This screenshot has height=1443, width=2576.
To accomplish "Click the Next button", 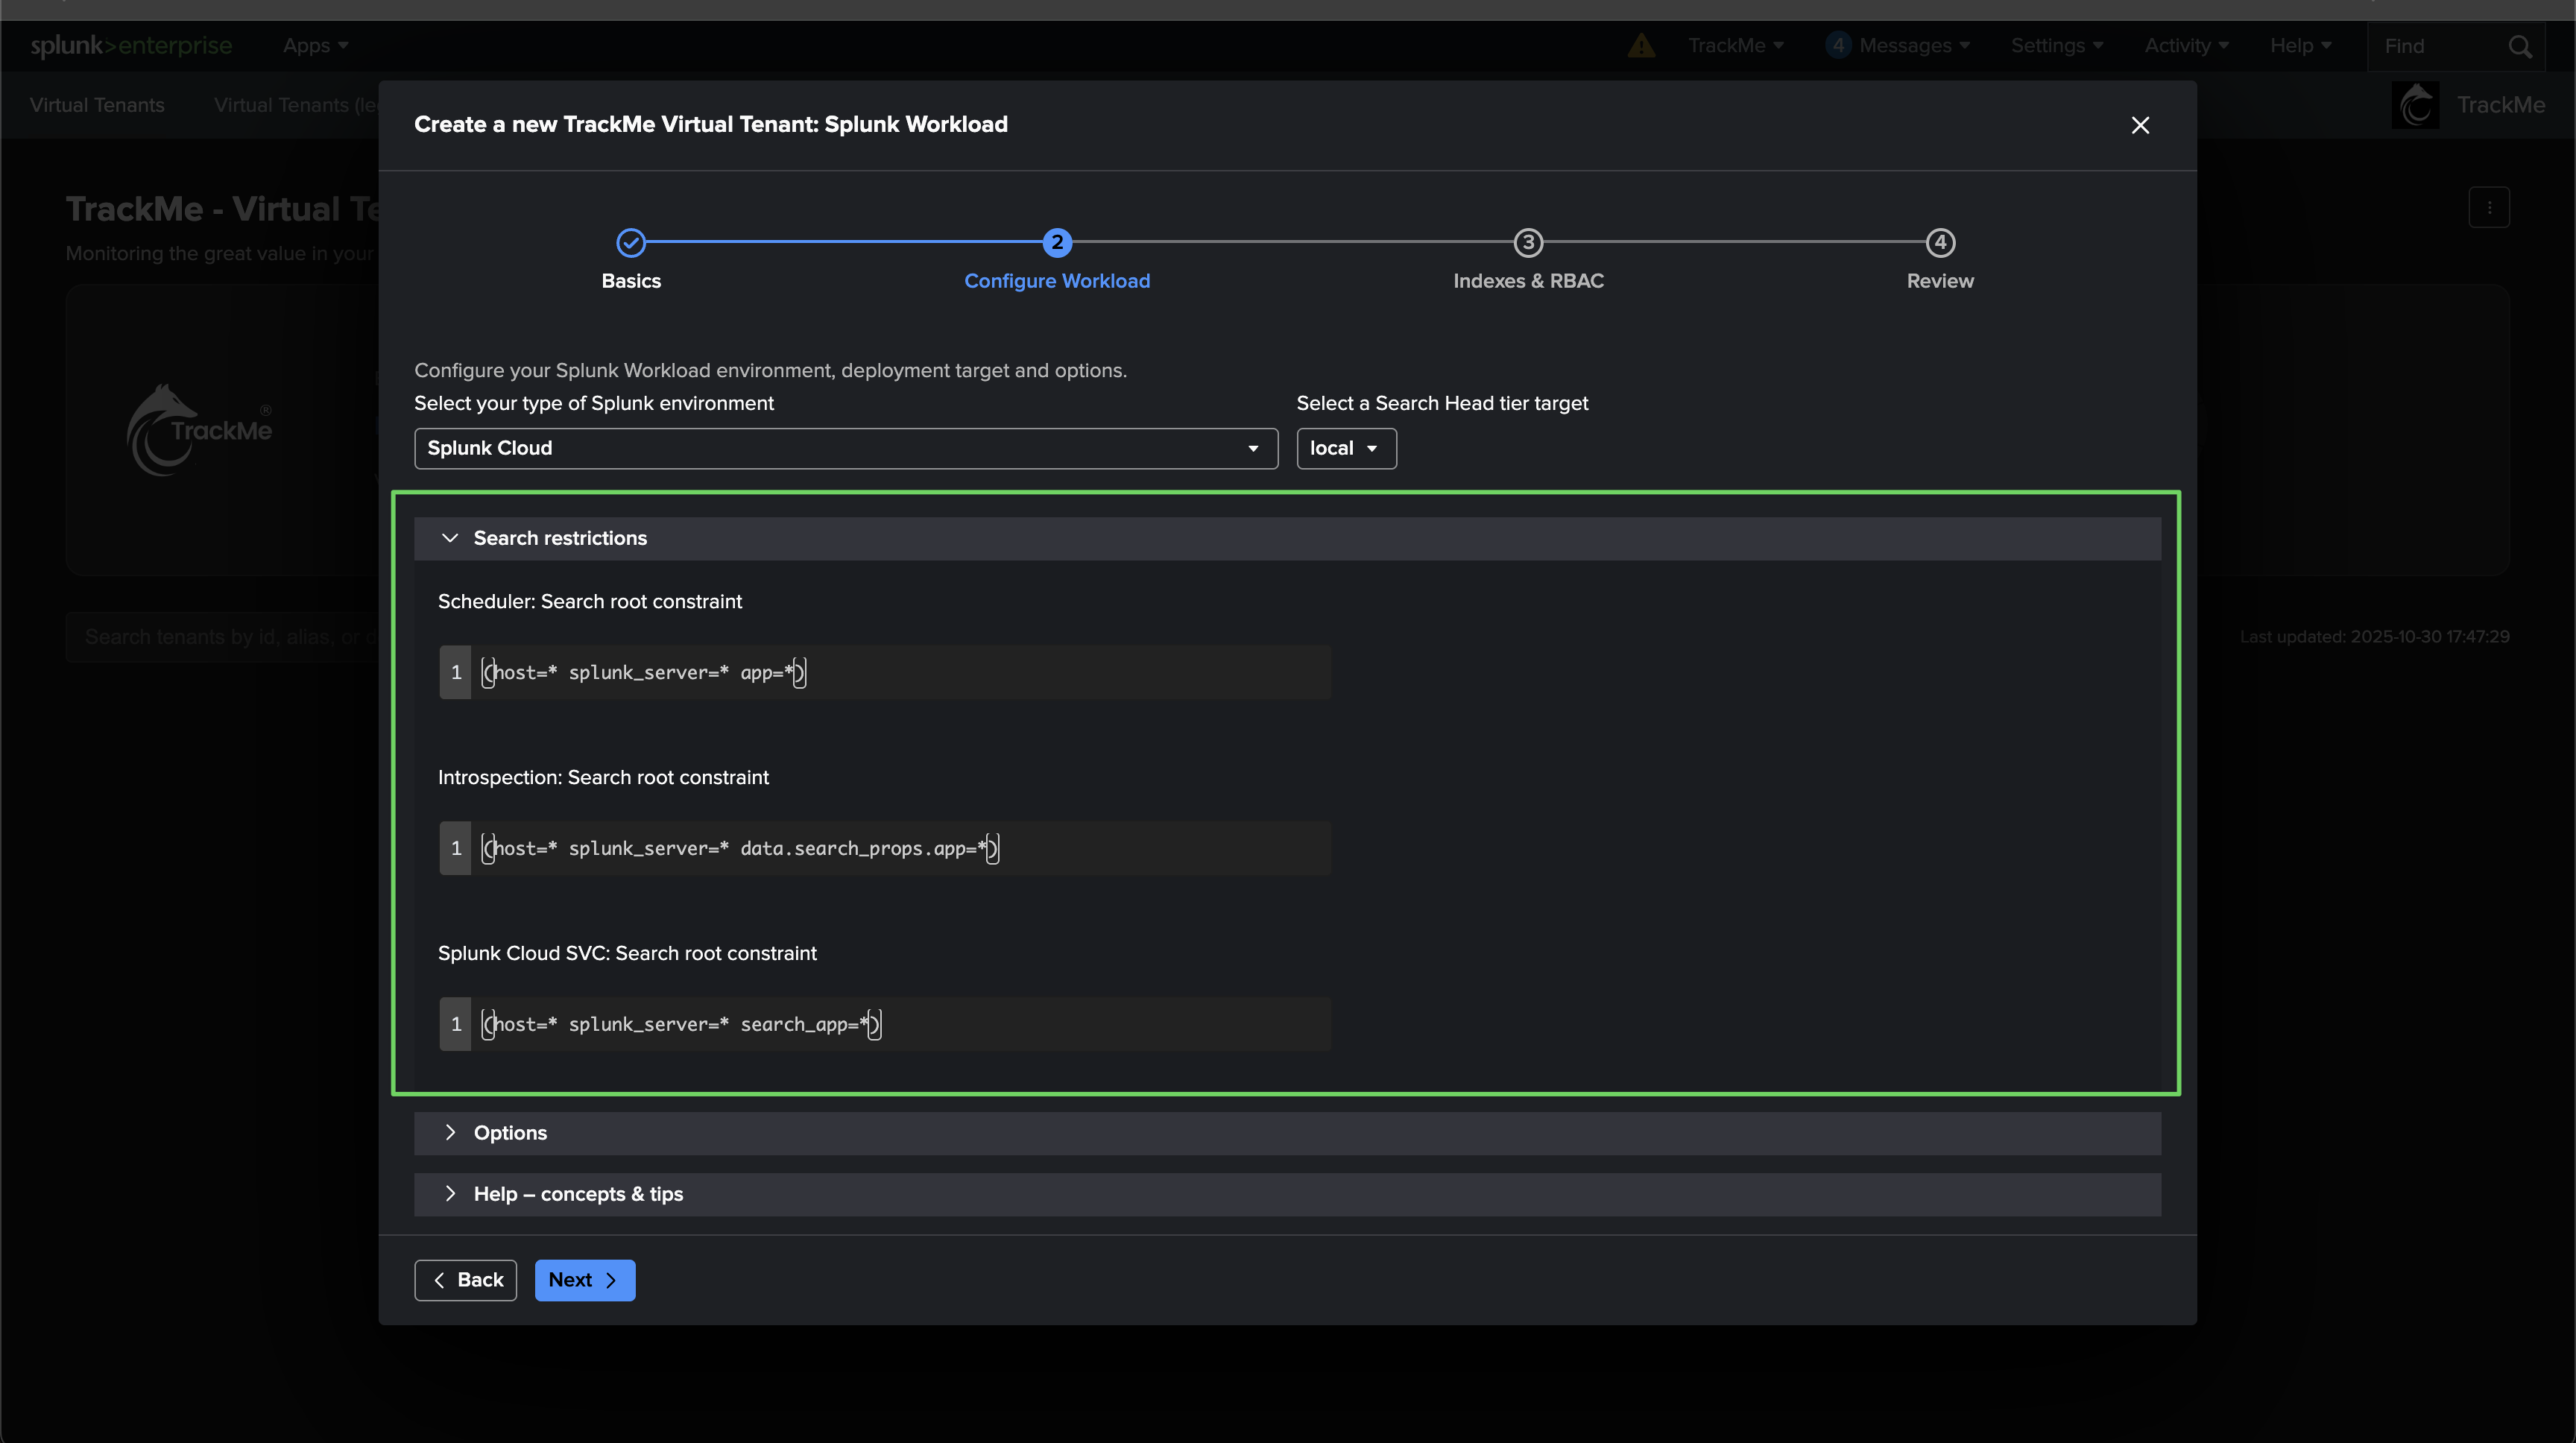I will (584, 1280).
